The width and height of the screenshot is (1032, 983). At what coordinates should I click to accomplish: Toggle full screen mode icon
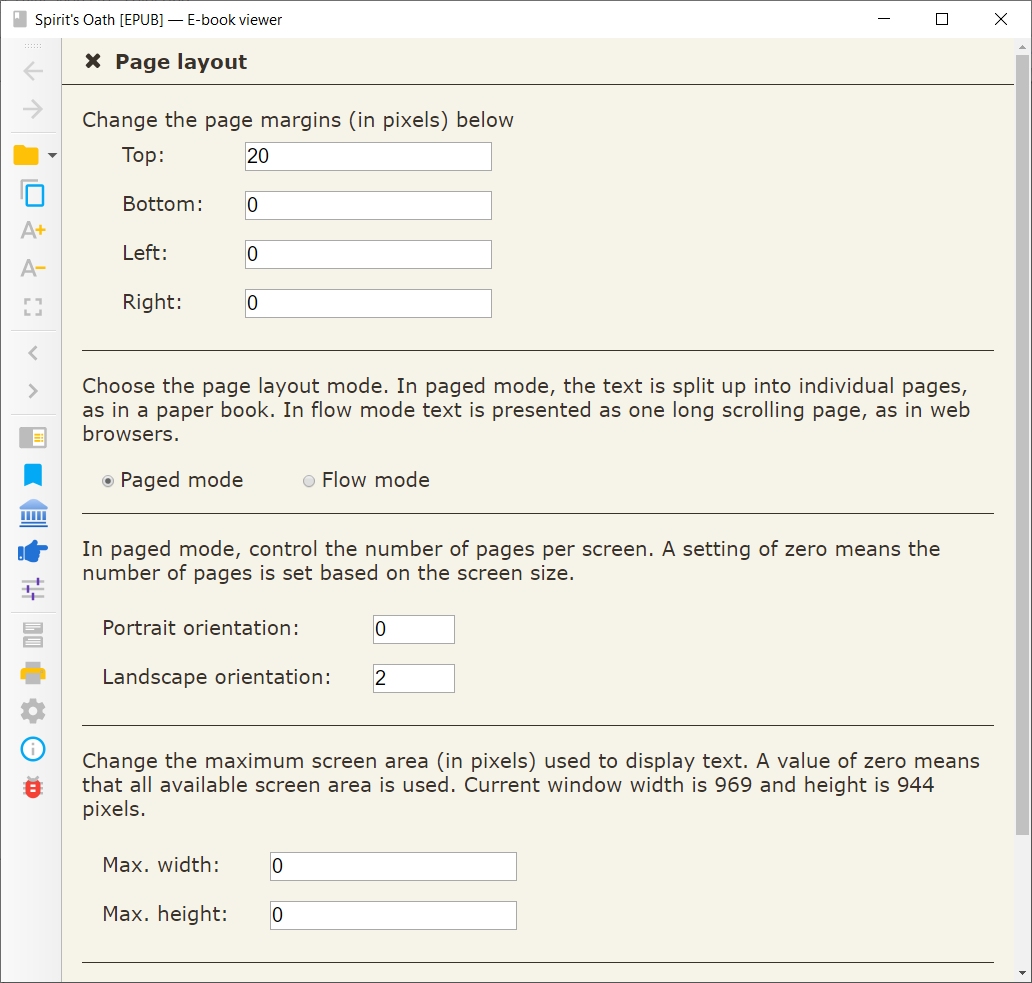(33, 307)
